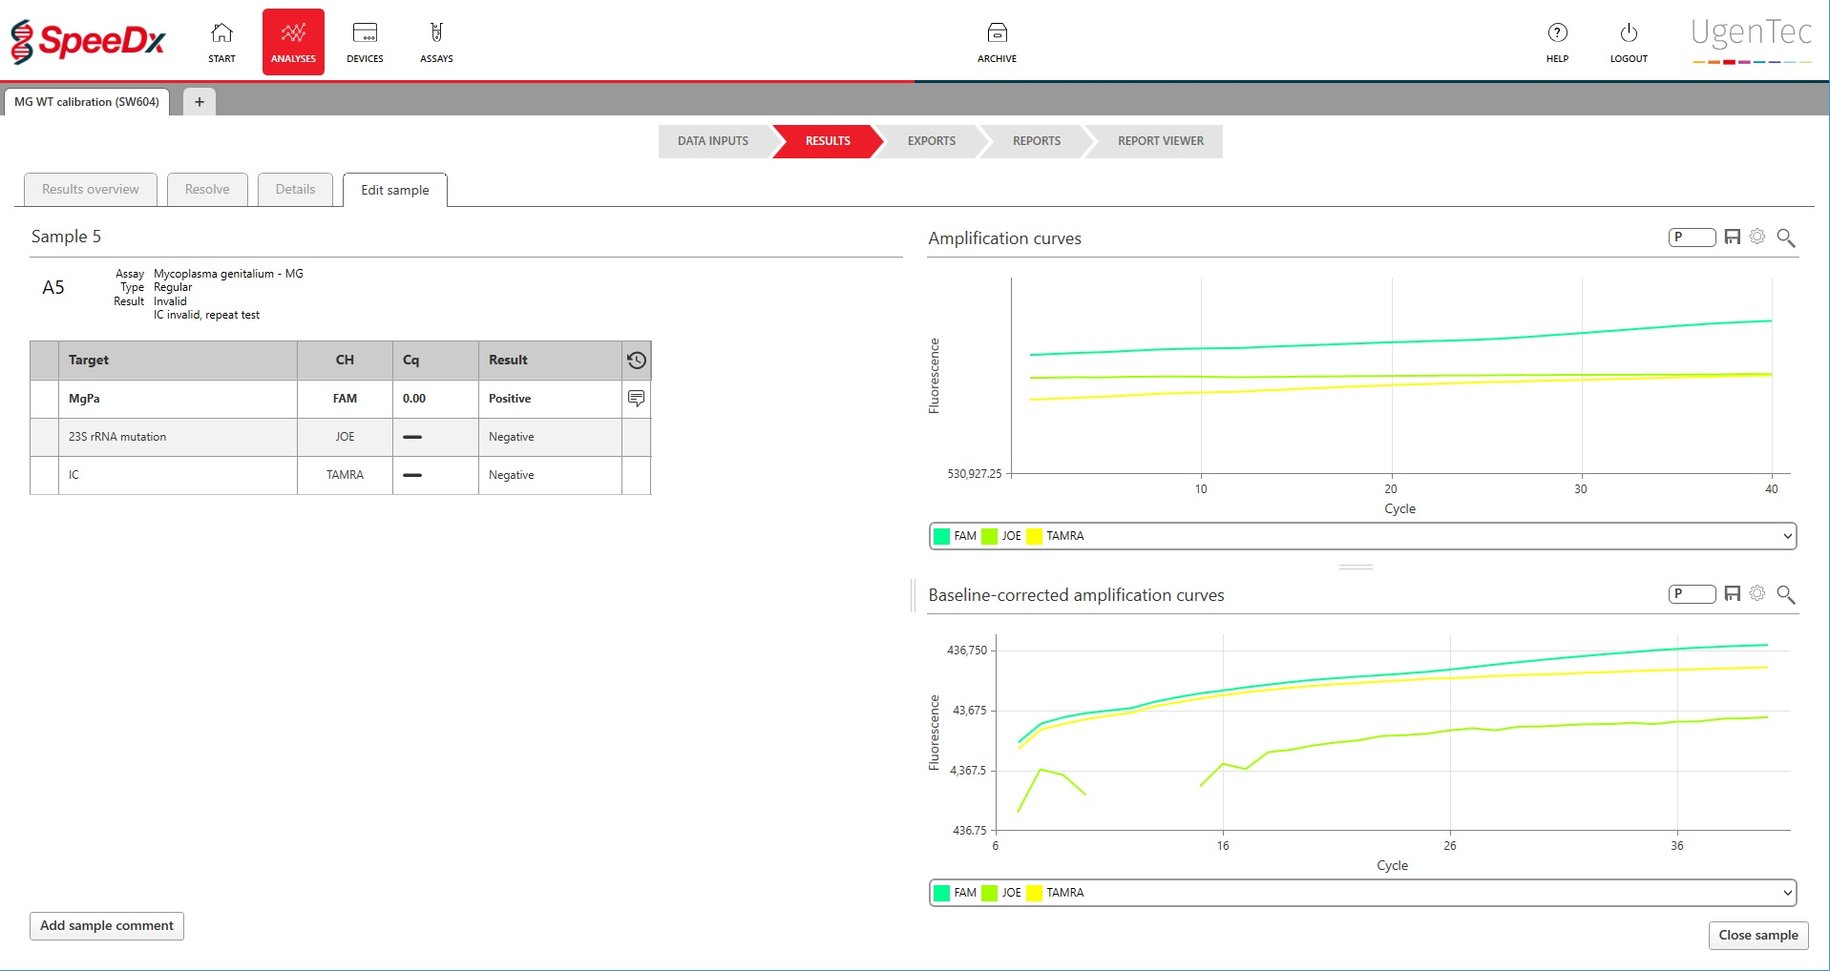Open the Assays section
1830x971 pixels.
click(436, 40)
